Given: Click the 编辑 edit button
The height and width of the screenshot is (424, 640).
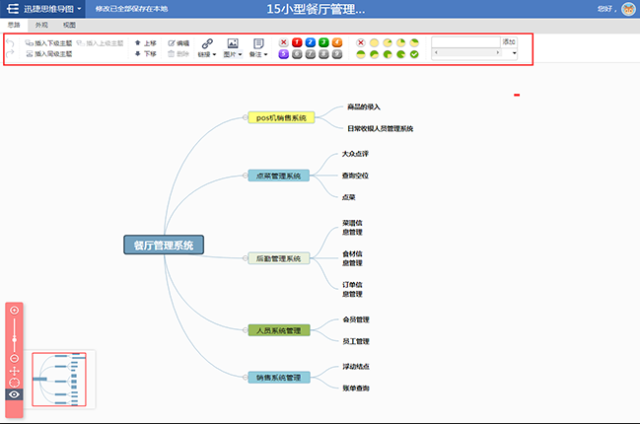Looking at the screenshot, I should pyautogui.click(x=179, y=43).
